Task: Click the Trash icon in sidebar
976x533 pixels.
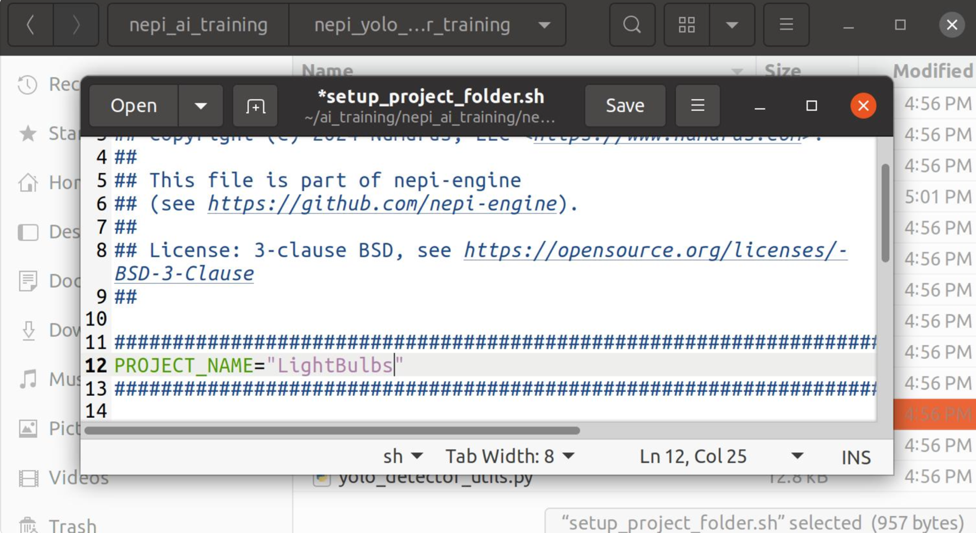Action: [28, 524]
